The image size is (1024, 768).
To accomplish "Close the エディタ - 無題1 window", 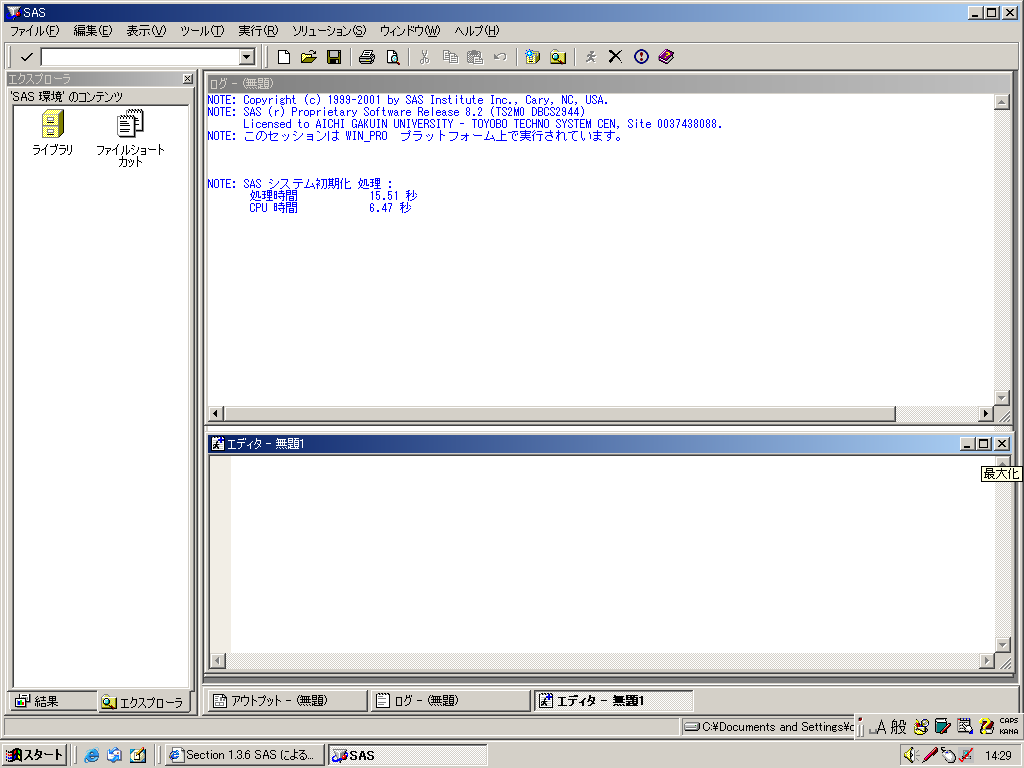I will pos(1002,444).
